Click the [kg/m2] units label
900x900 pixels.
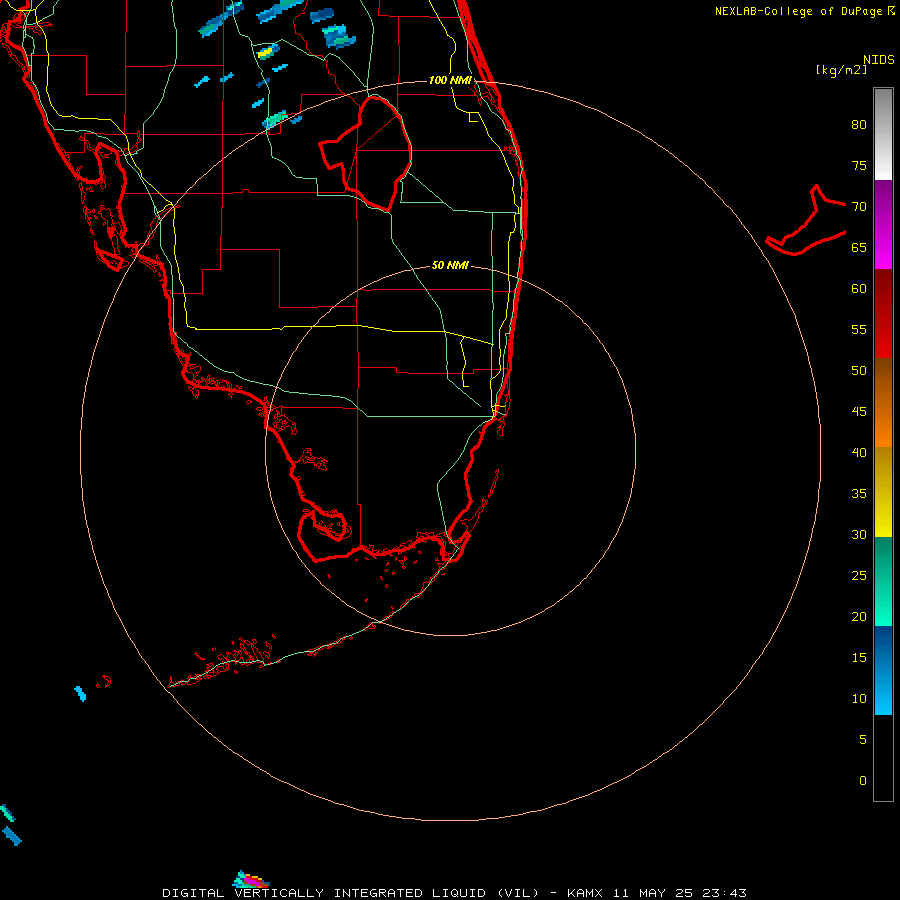[x=841, y=70]
